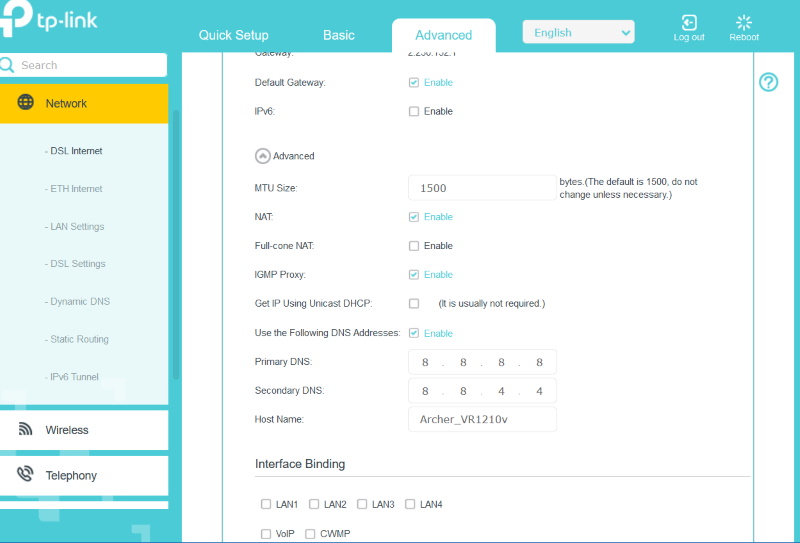
Task: Click the Network globe icon
Action: tap(26, 102)
